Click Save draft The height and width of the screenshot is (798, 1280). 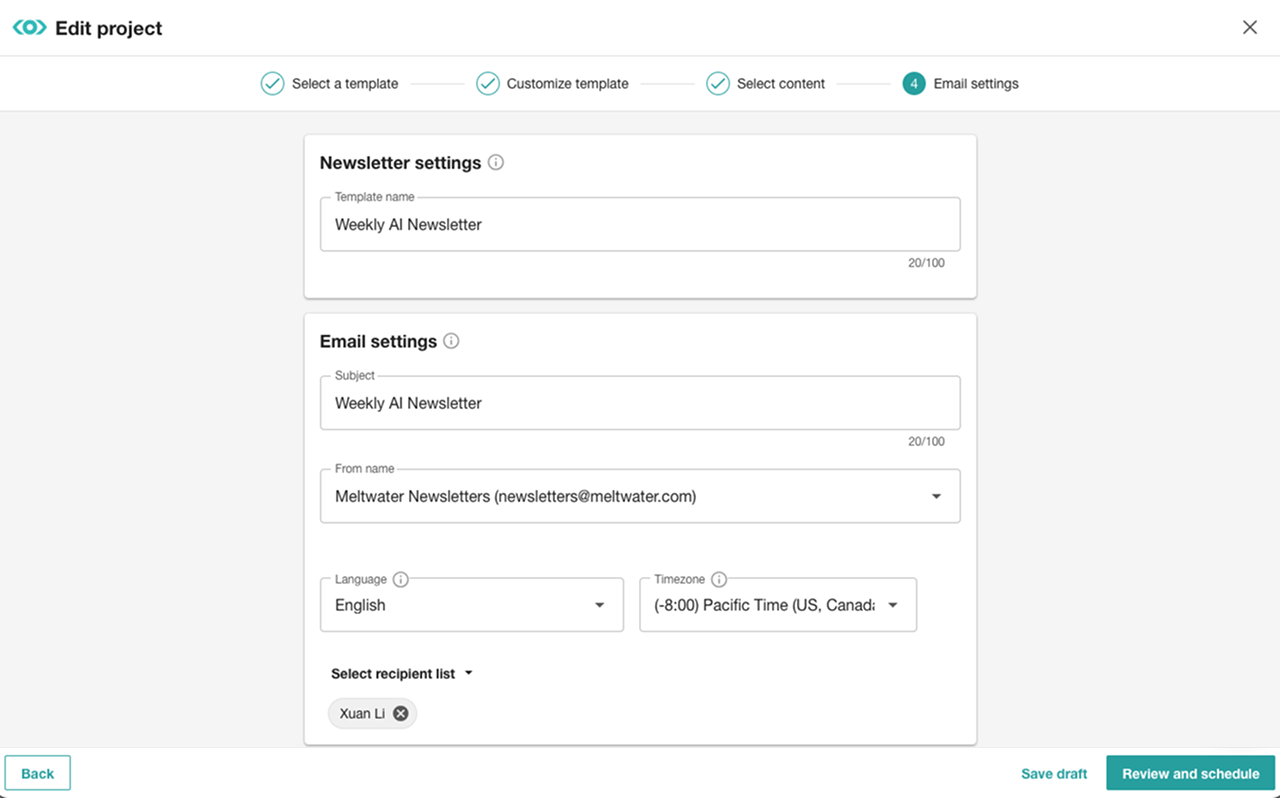(x=1053, y=772)
